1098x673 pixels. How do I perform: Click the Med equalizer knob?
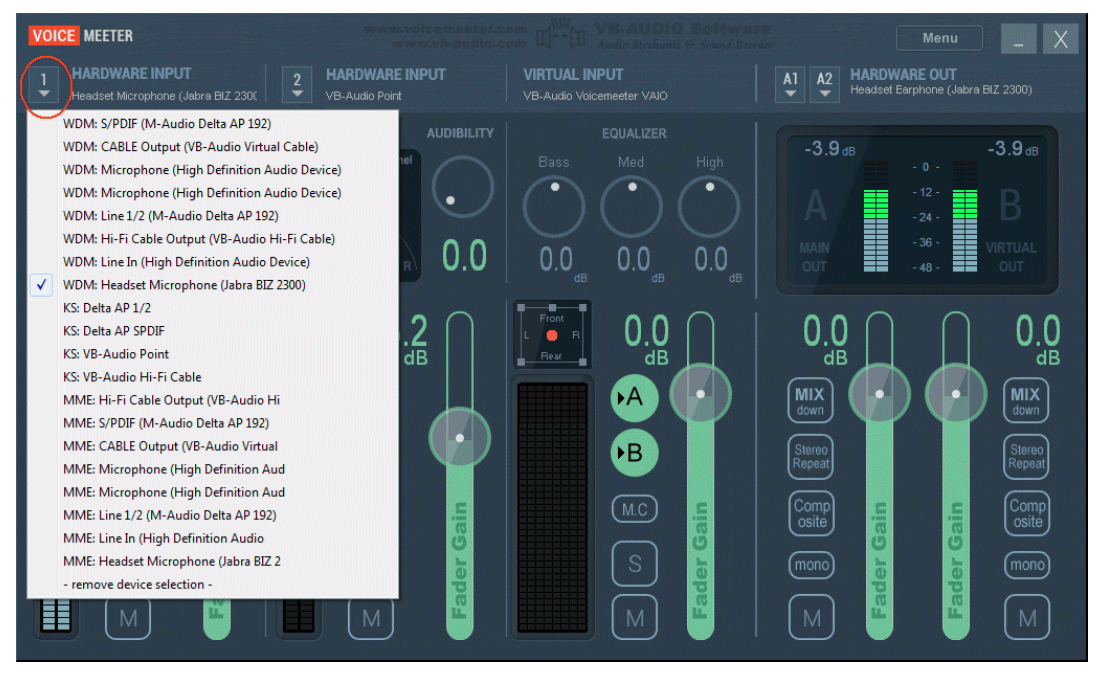point(631,207)
